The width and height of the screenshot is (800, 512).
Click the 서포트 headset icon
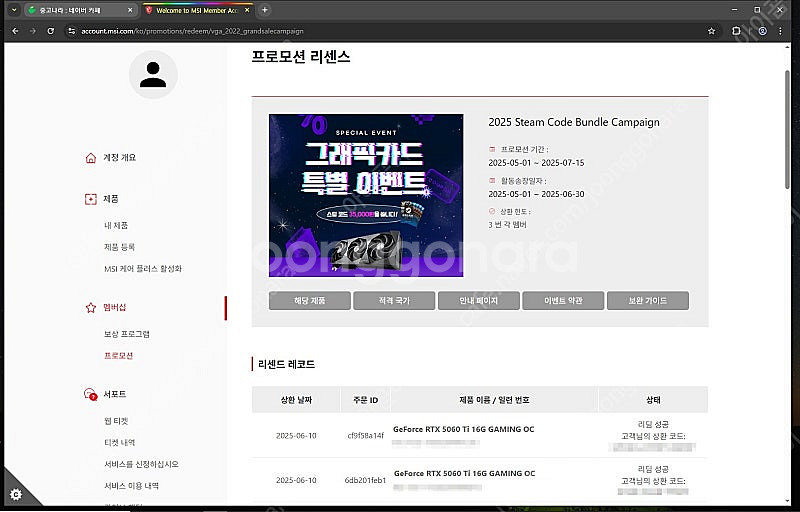[x=90, y=394]
